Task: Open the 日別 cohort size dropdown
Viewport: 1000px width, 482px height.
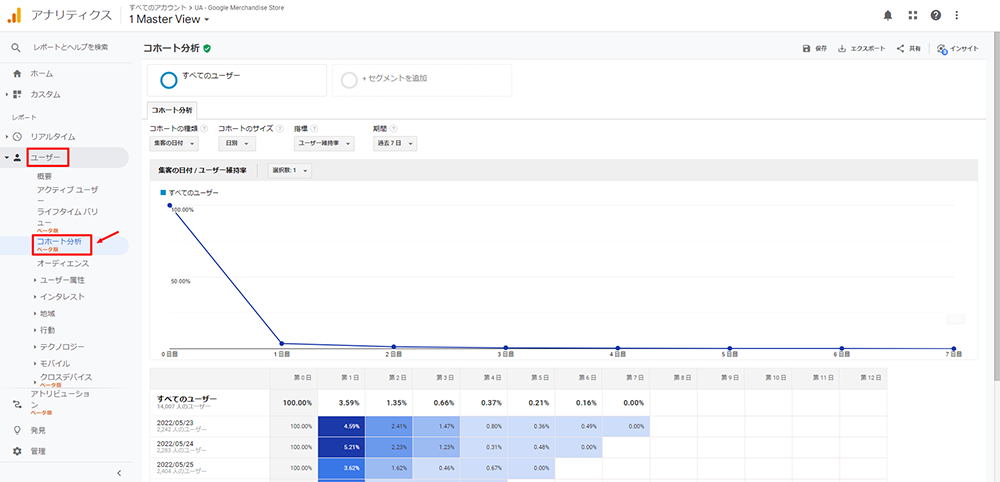Action: (x=237, y=143)
